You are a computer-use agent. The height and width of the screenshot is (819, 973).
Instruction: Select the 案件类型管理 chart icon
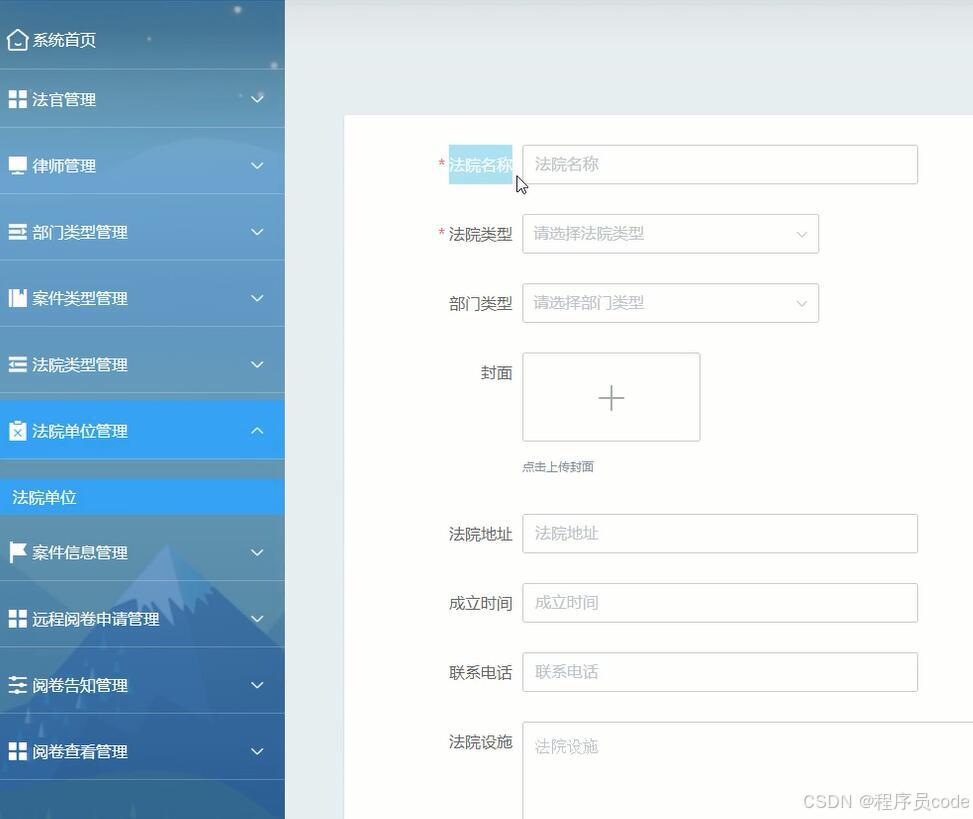[x=17, y=297]
